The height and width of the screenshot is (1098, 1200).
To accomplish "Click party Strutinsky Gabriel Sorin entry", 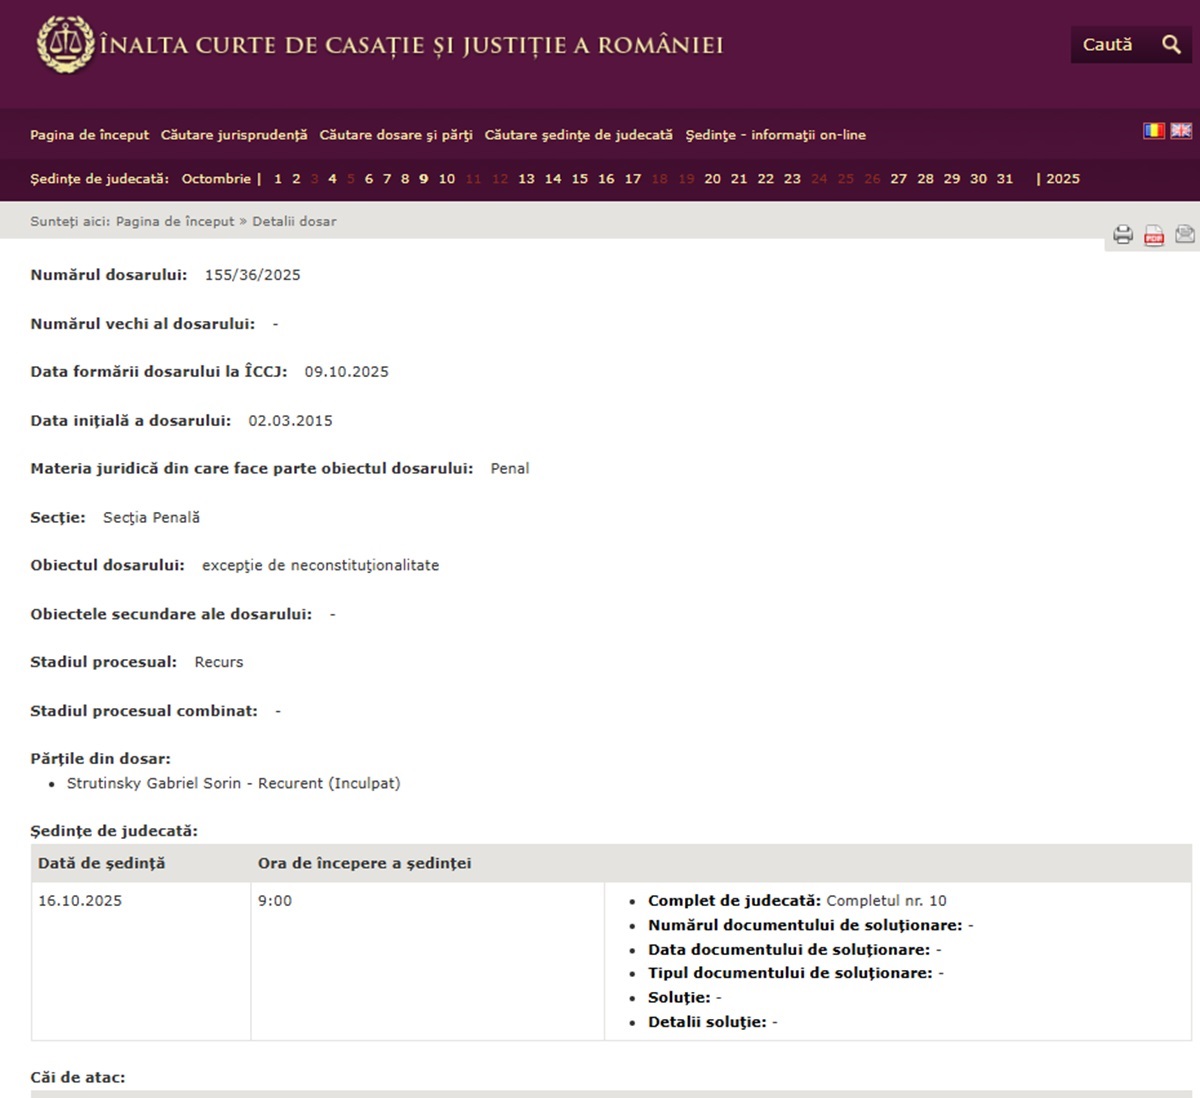I will (234, 783).
